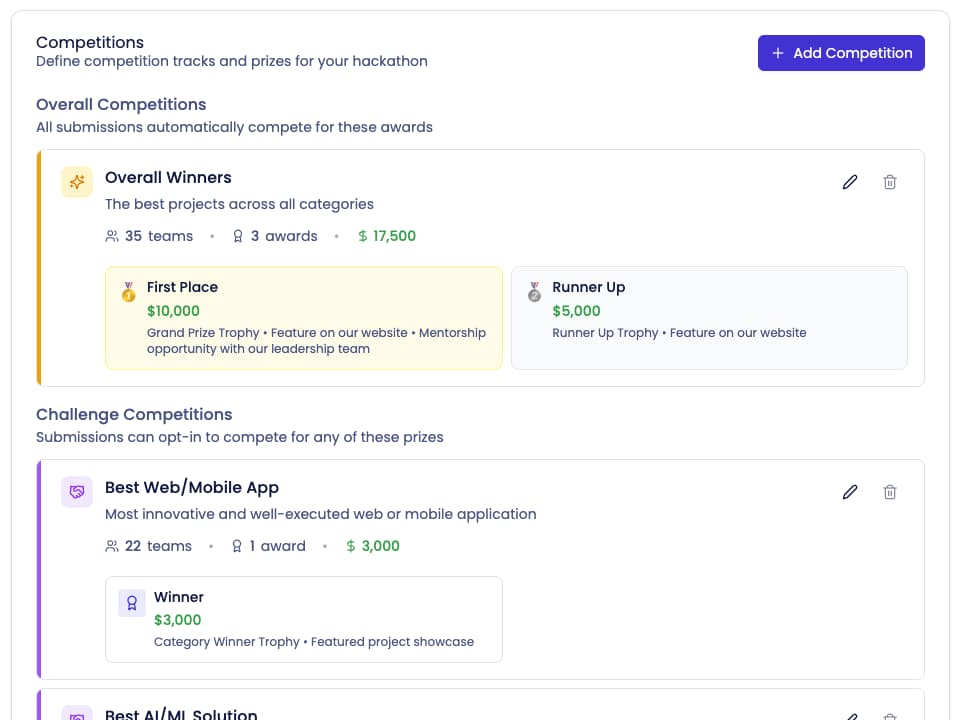Click the edit pencil for Overall Winners
Screen dimensions: 960x720
850,182
